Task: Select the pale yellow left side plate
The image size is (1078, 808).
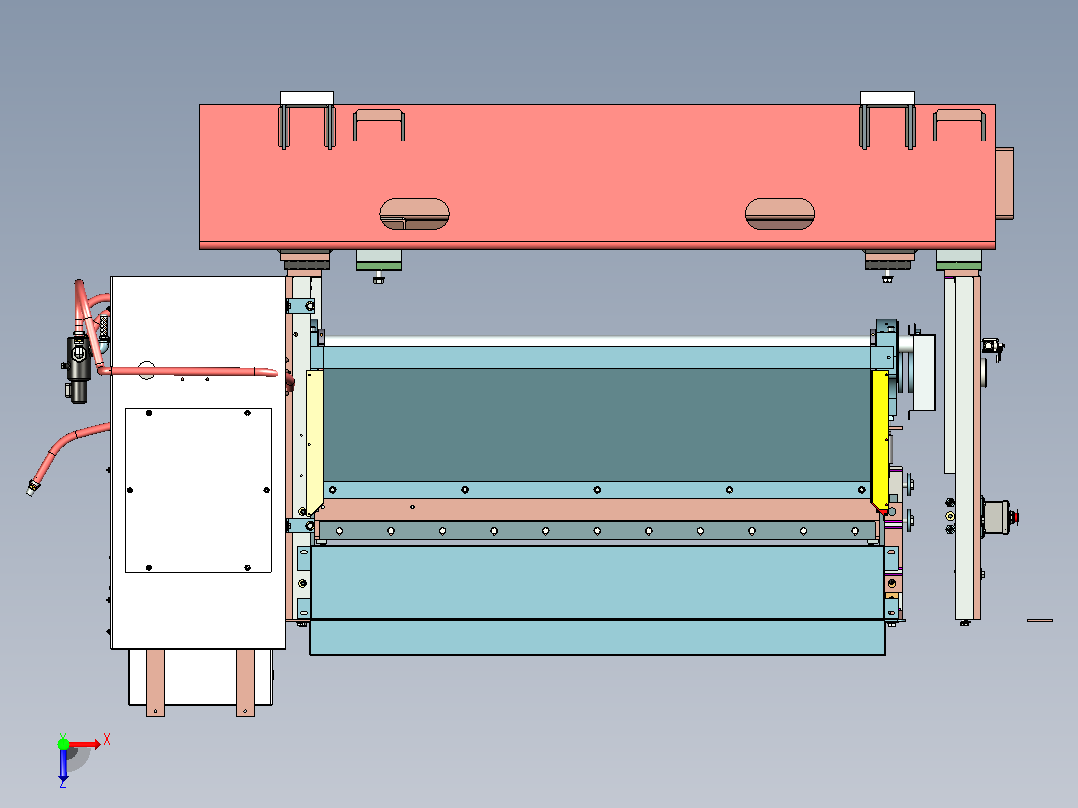Action: tap(314, 440)
